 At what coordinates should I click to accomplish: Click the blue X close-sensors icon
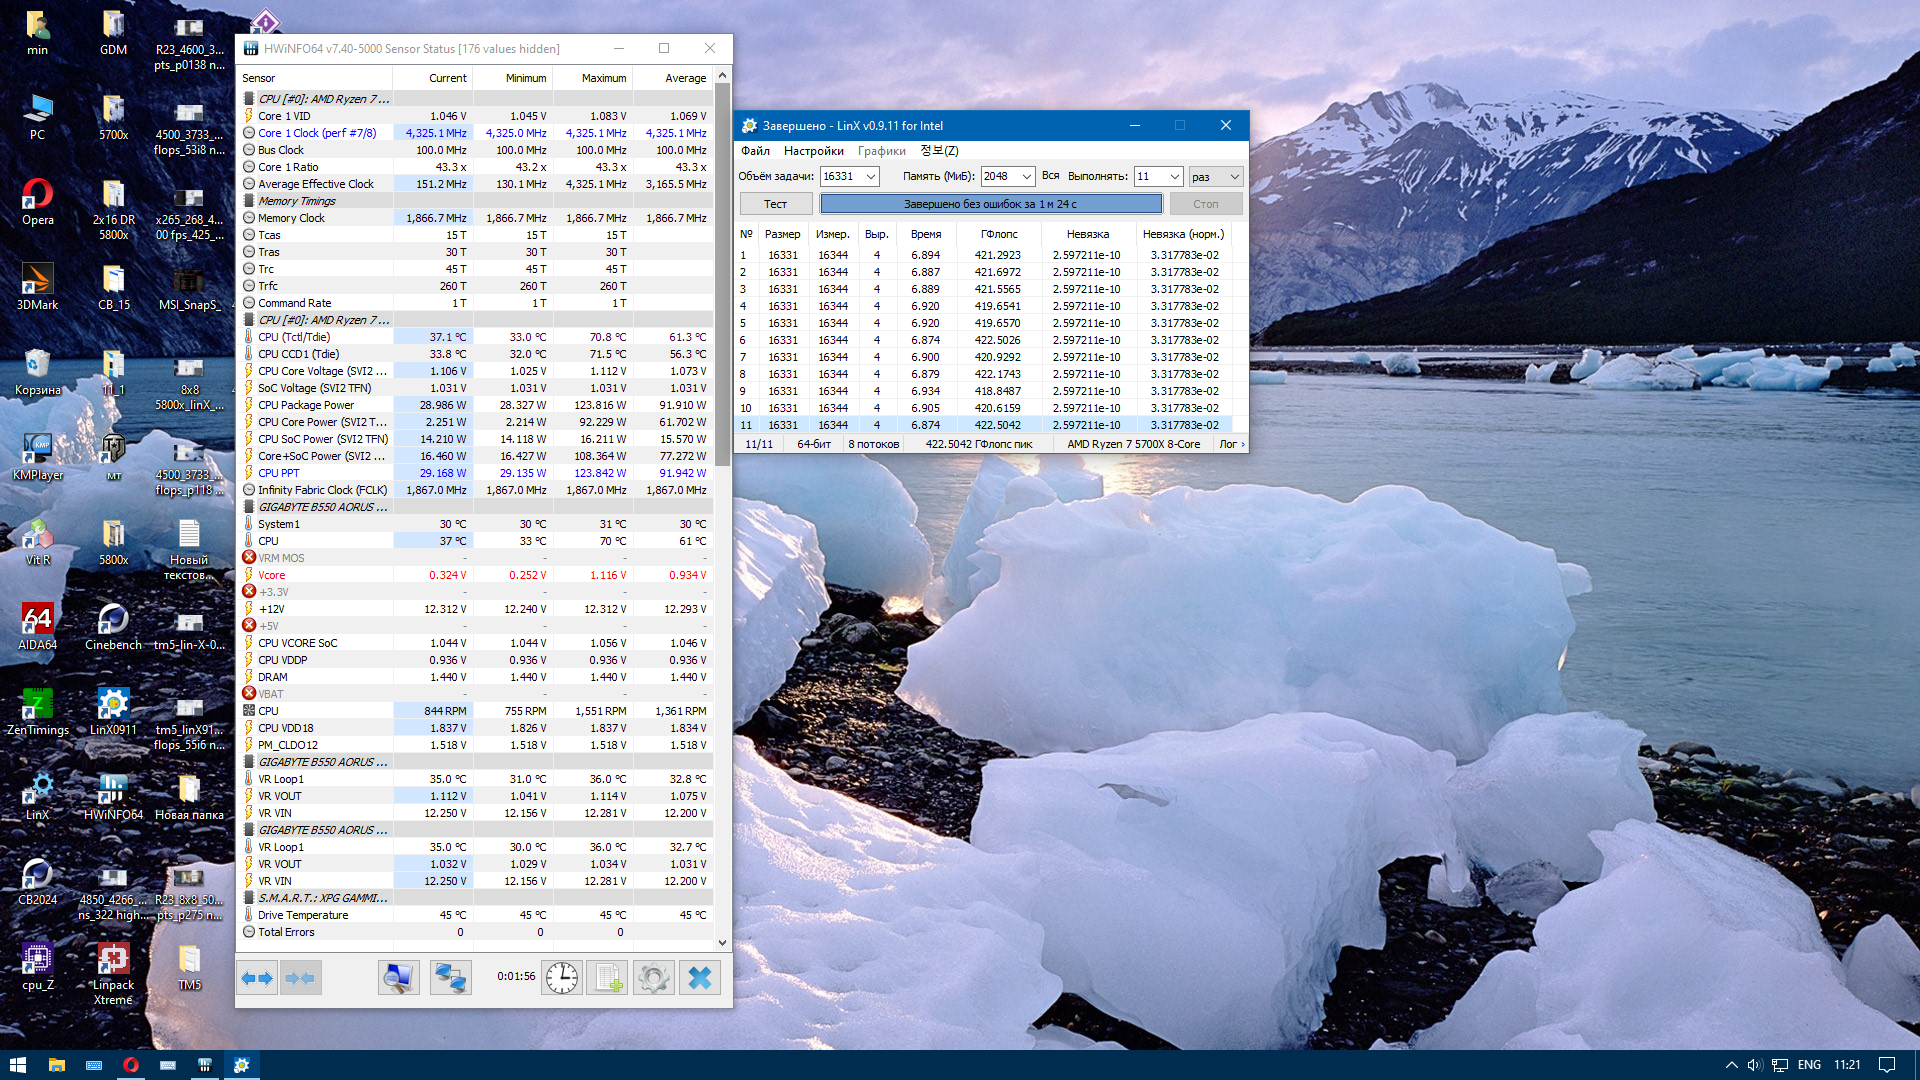click(x=700, y=978)
